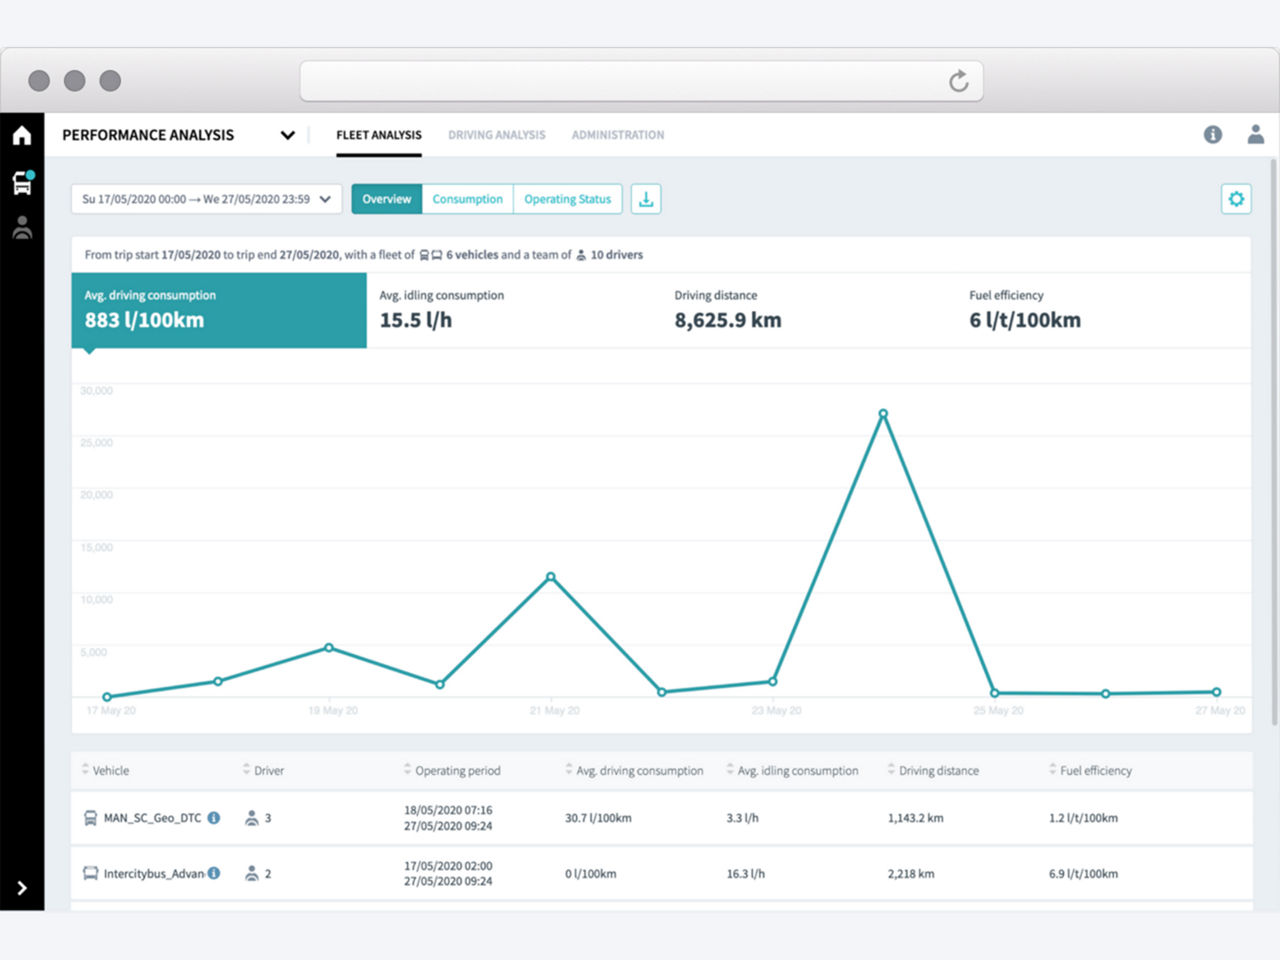Open the settings gear icon
The width and height of the screenshot is (1280, 960).
tap(1236, 199)
